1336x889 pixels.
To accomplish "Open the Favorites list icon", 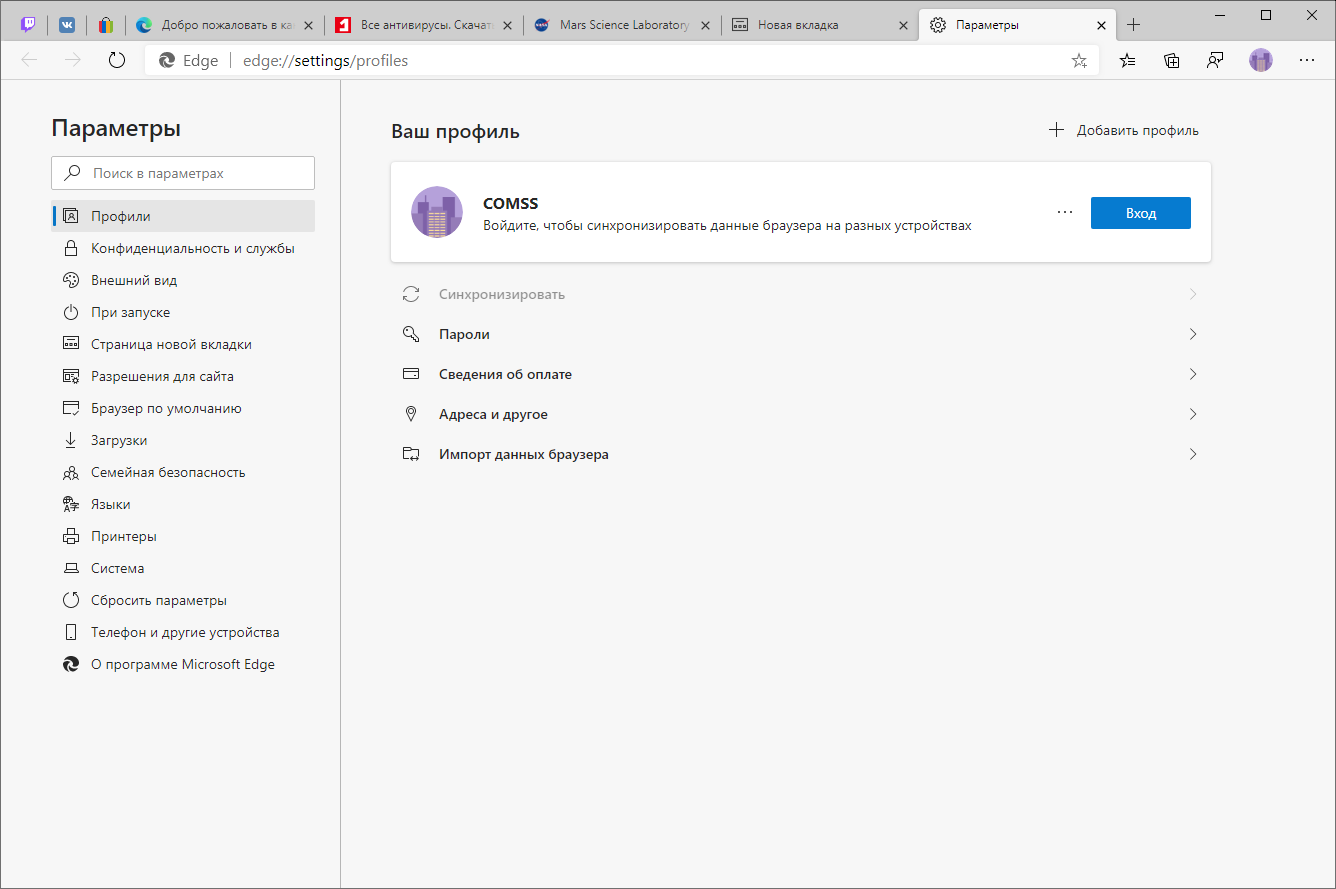I will click(x=1128, y=60).
